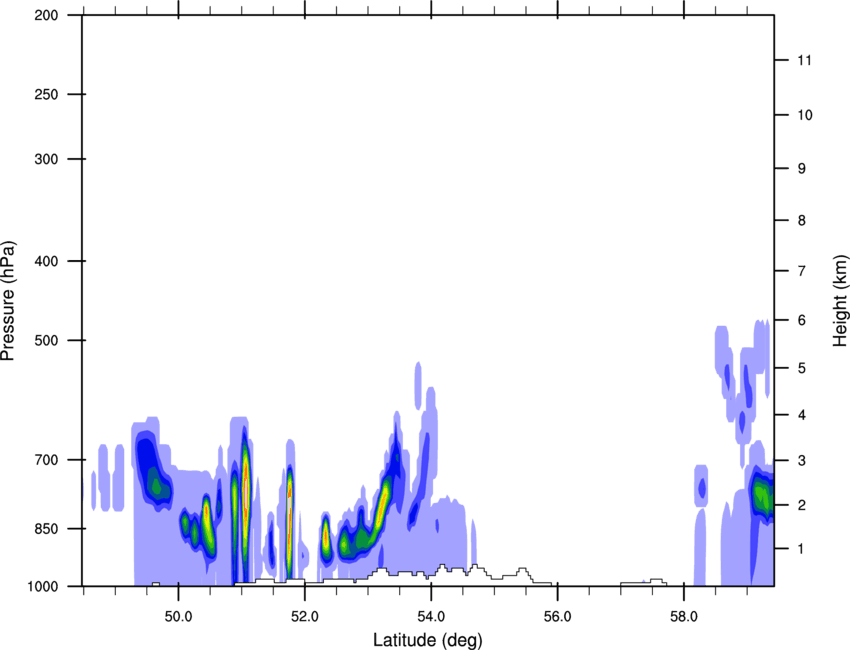
Task: Select the 850 pressure tick label
Action: click(46, 529)
